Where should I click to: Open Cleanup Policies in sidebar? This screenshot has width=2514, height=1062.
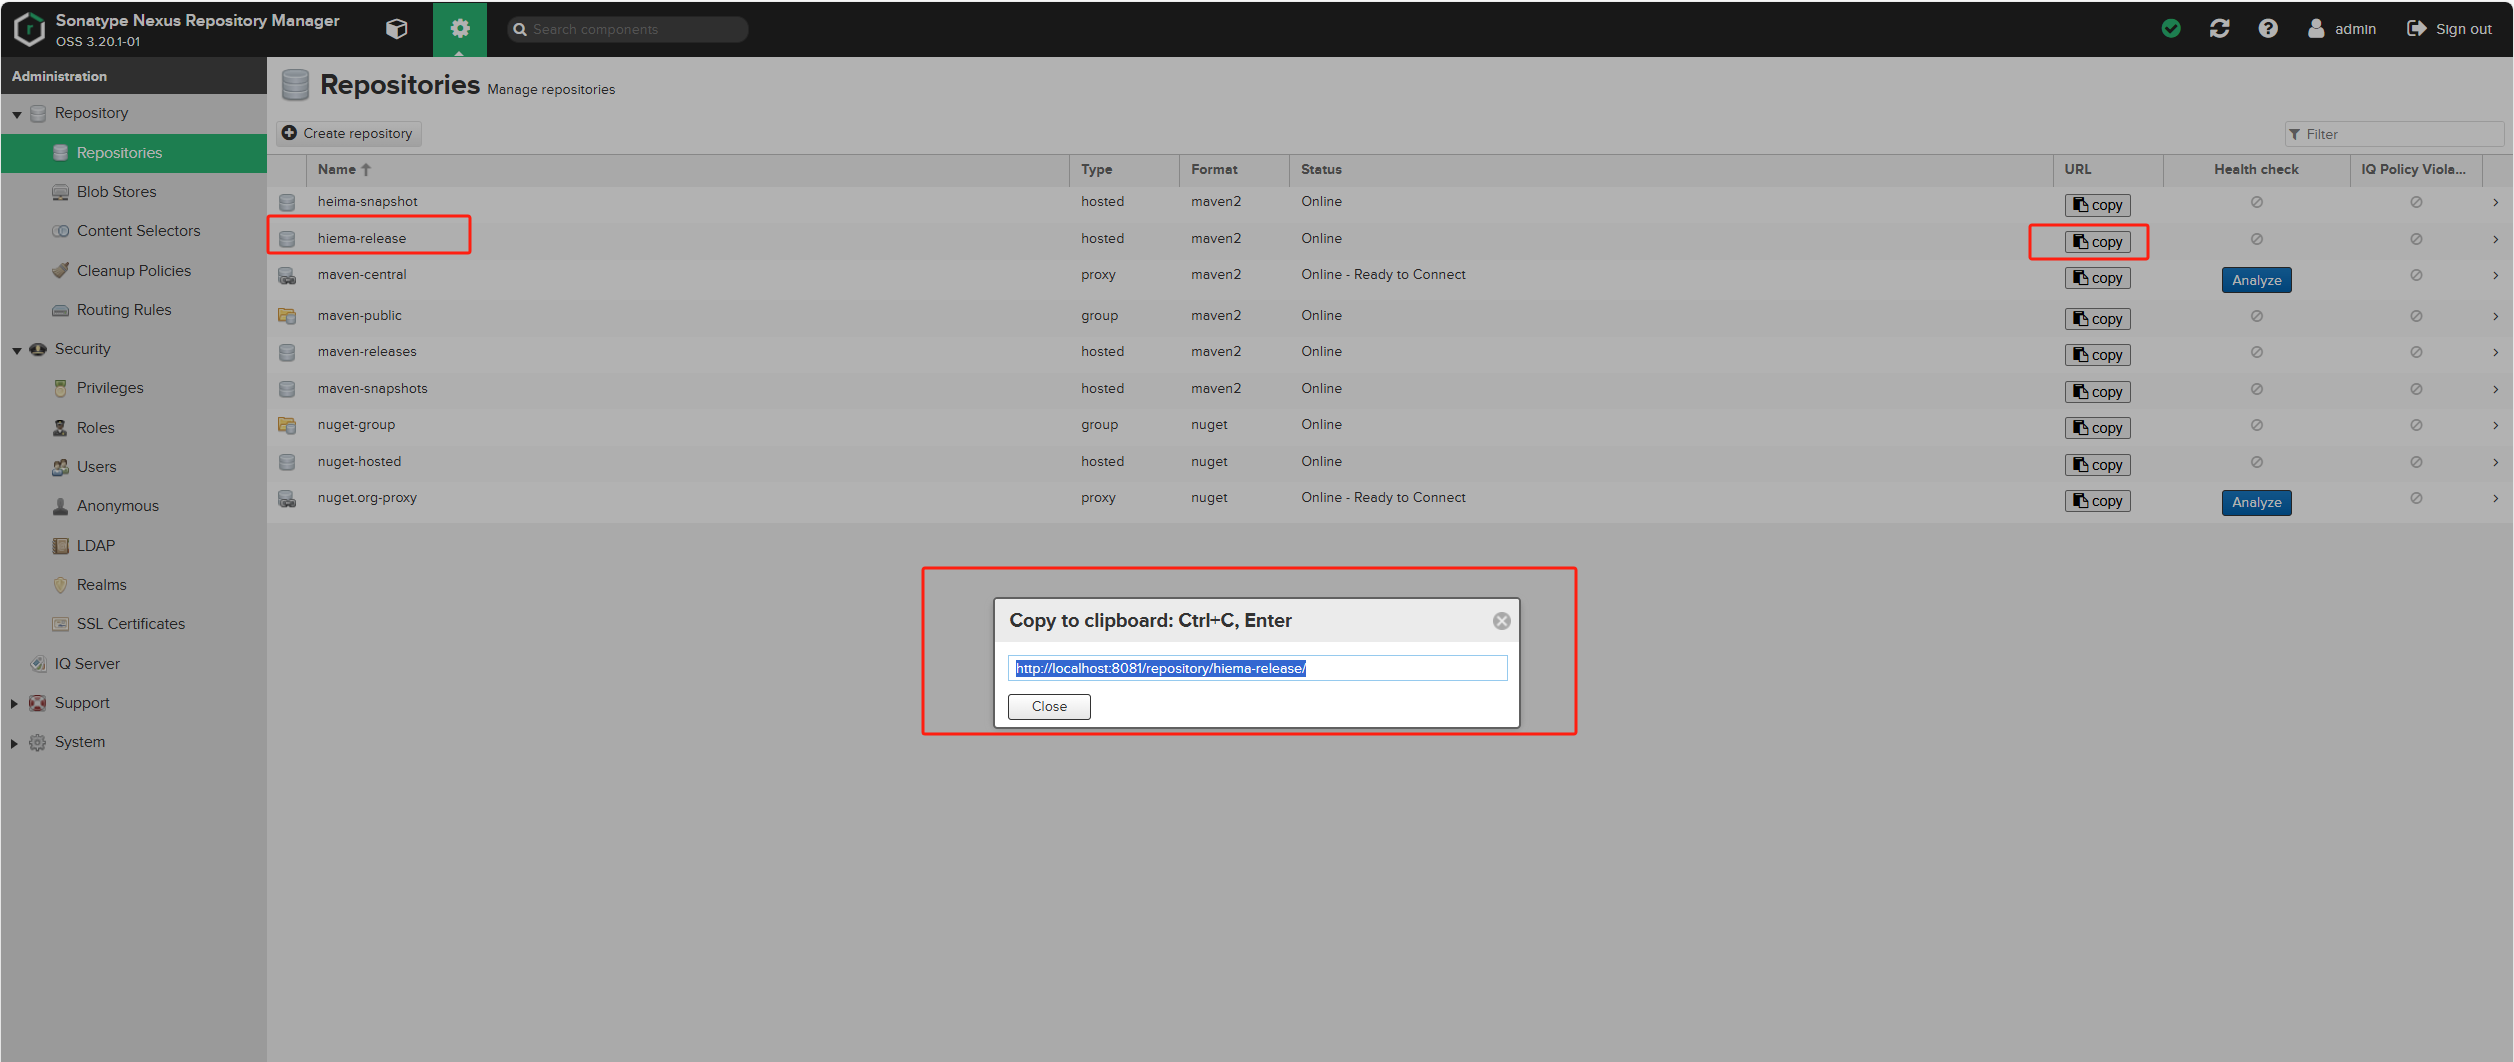134,271
